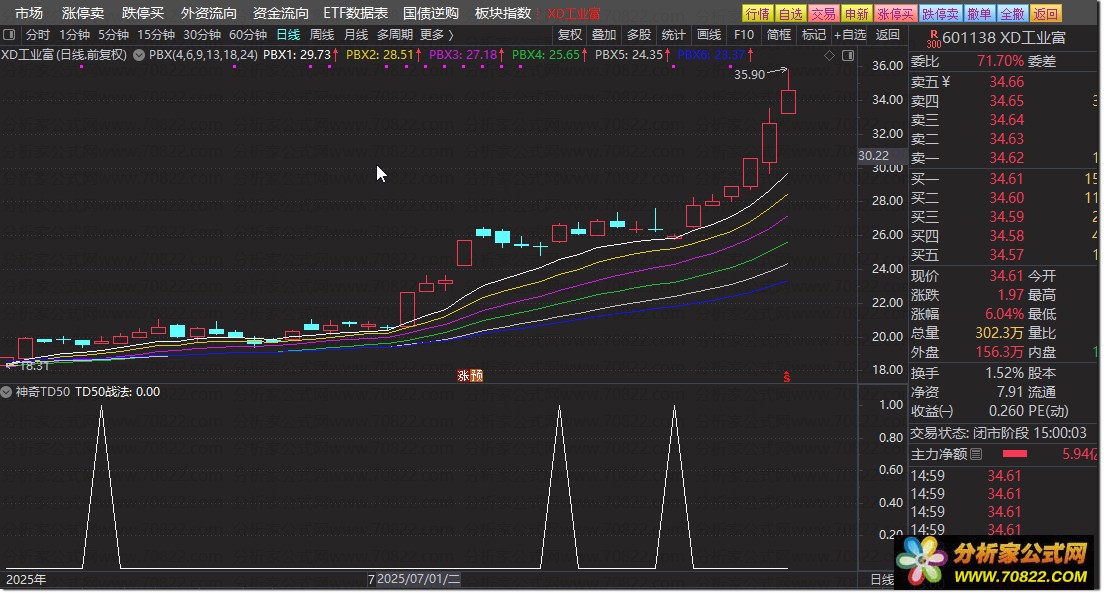Click the pink 交易 button

(x=822, y=13)
